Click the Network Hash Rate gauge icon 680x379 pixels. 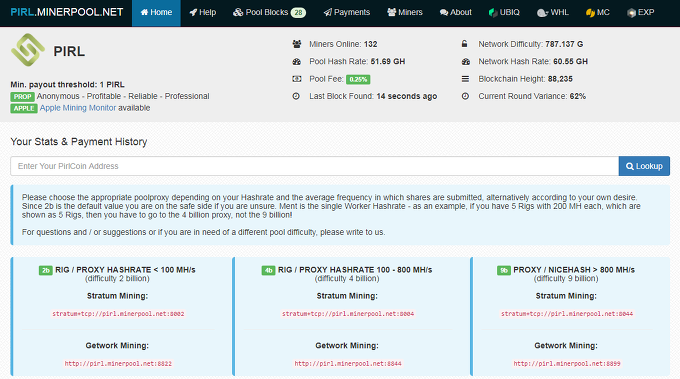click(x=466, y=62)
